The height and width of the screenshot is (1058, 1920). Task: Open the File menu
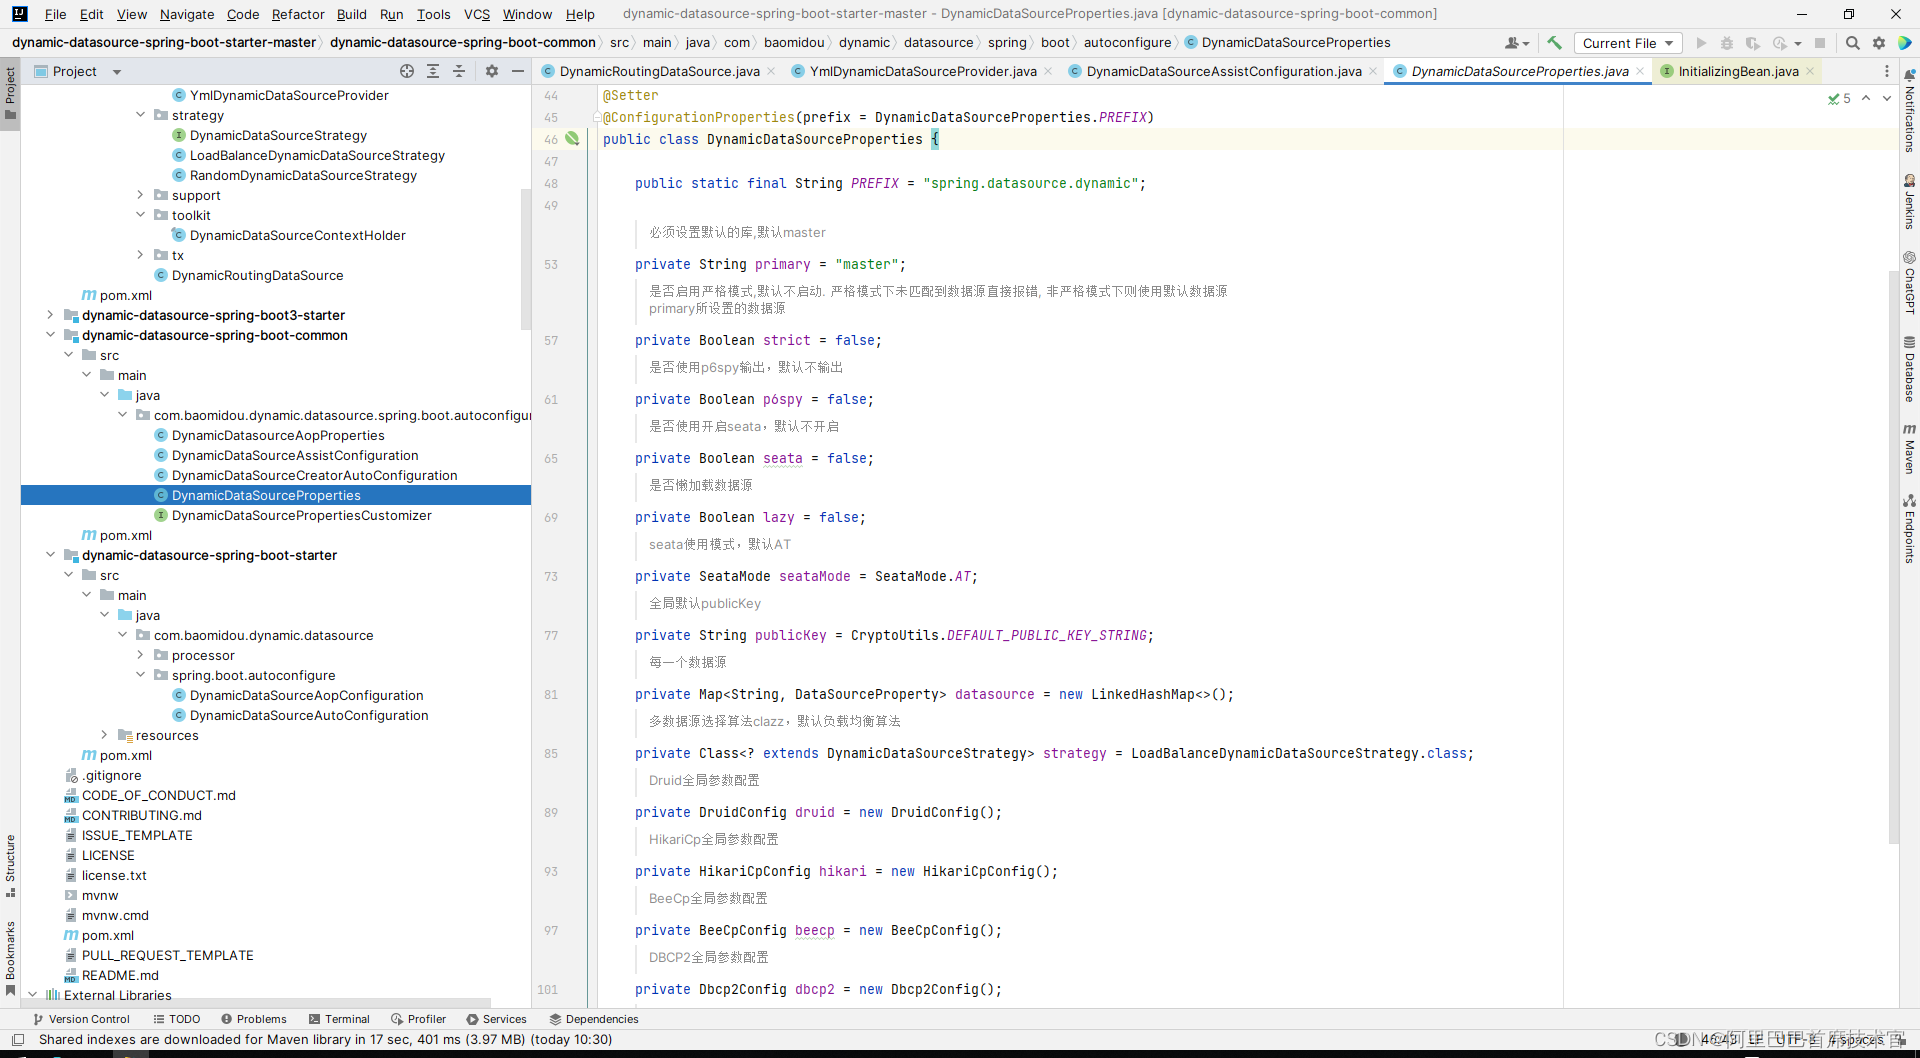click(55, 14)
